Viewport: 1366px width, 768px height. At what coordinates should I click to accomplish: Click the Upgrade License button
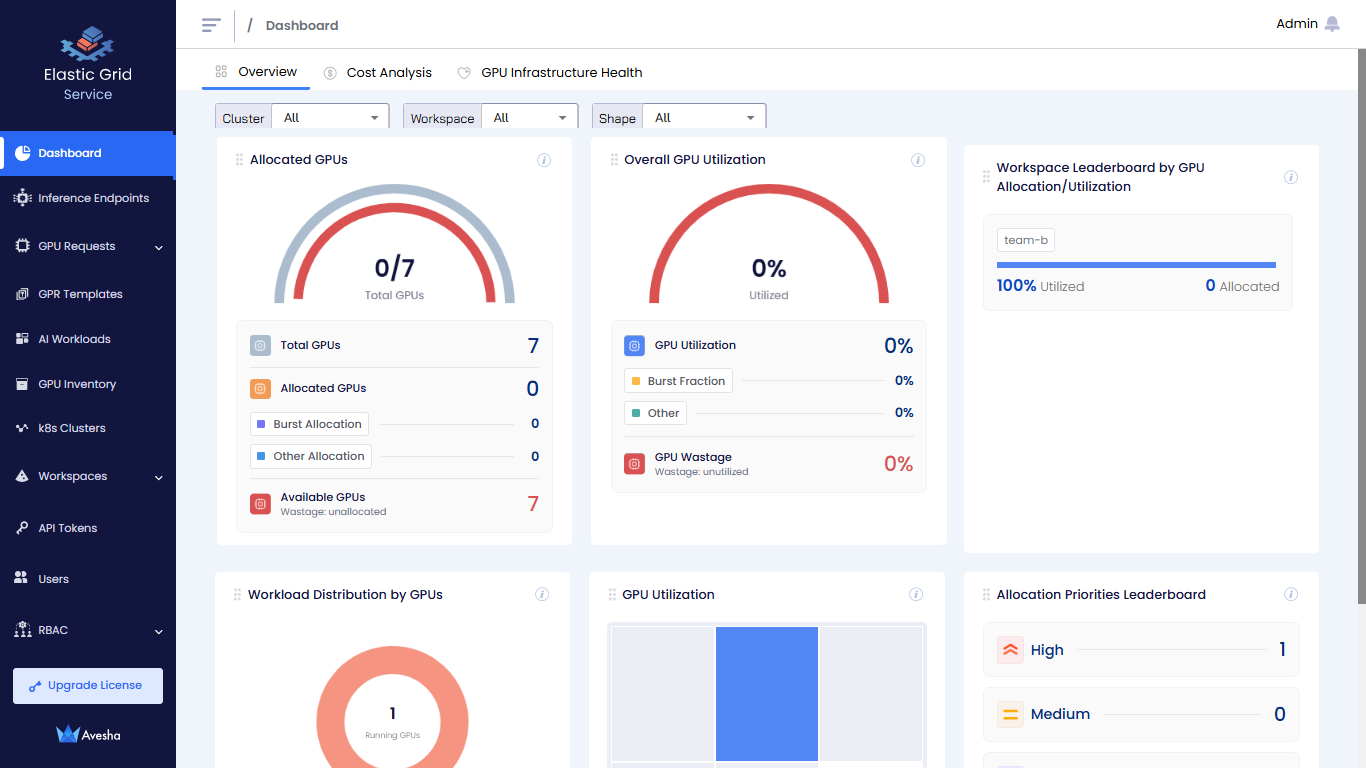tap(87, 686)
